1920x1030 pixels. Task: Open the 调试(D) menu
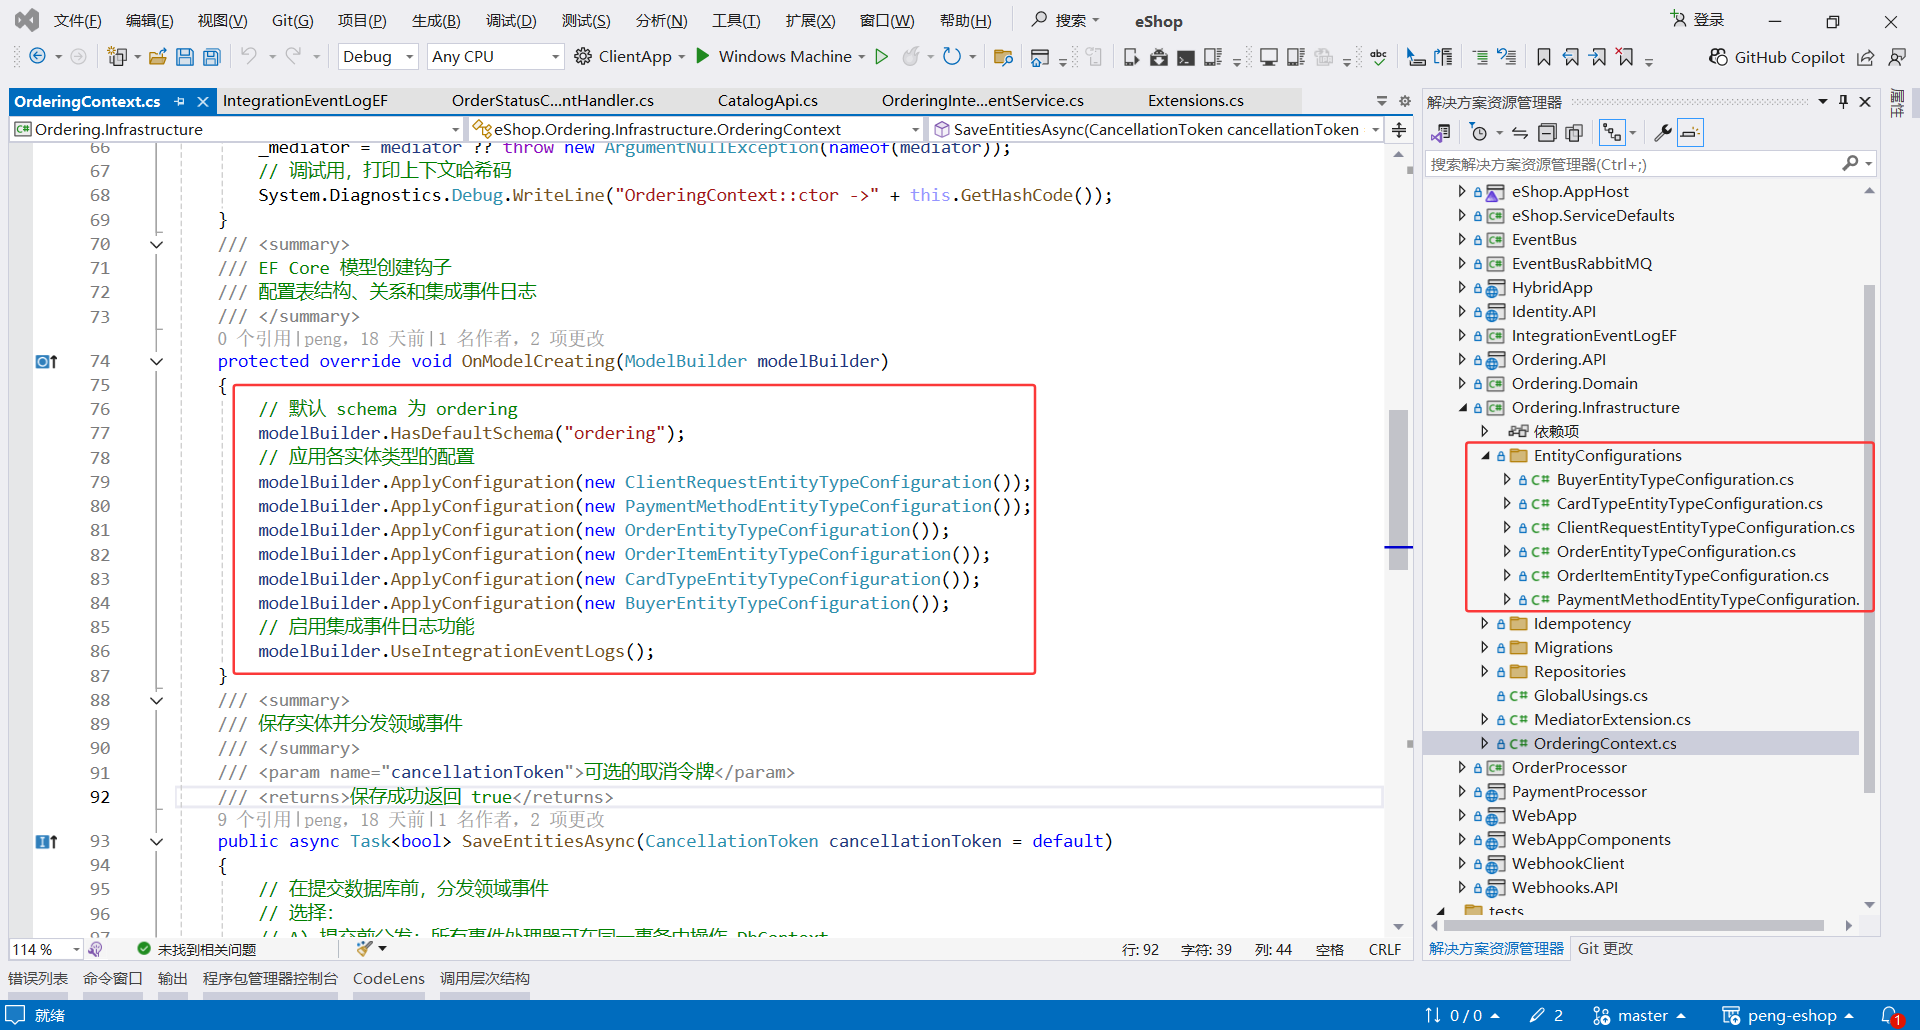511,21
